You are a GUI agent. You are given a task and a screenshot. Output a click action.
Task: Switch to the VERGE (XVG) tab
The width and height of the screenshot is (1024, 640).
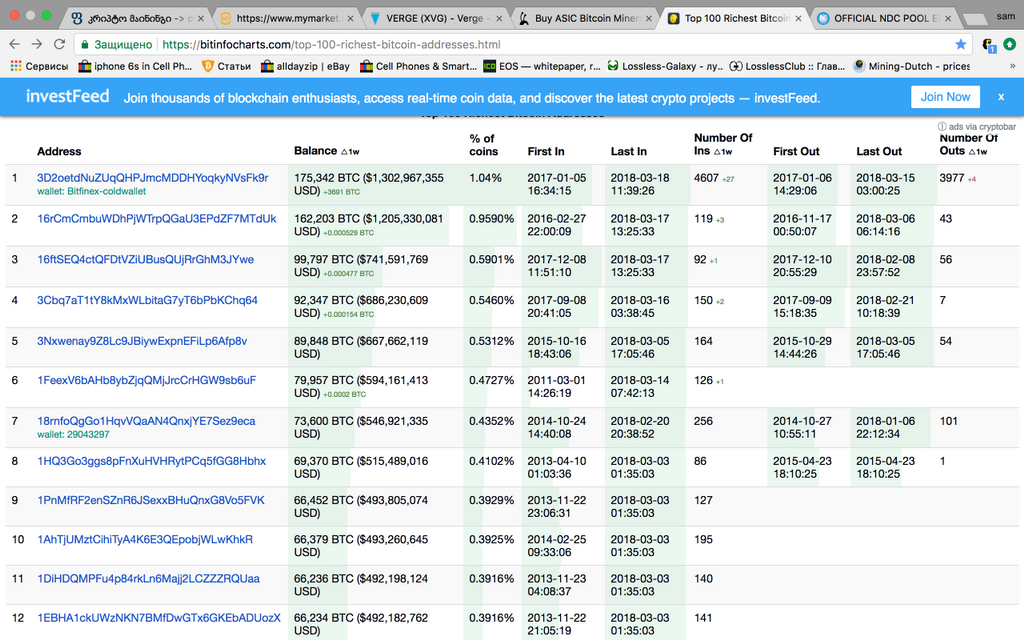point(431,18)
